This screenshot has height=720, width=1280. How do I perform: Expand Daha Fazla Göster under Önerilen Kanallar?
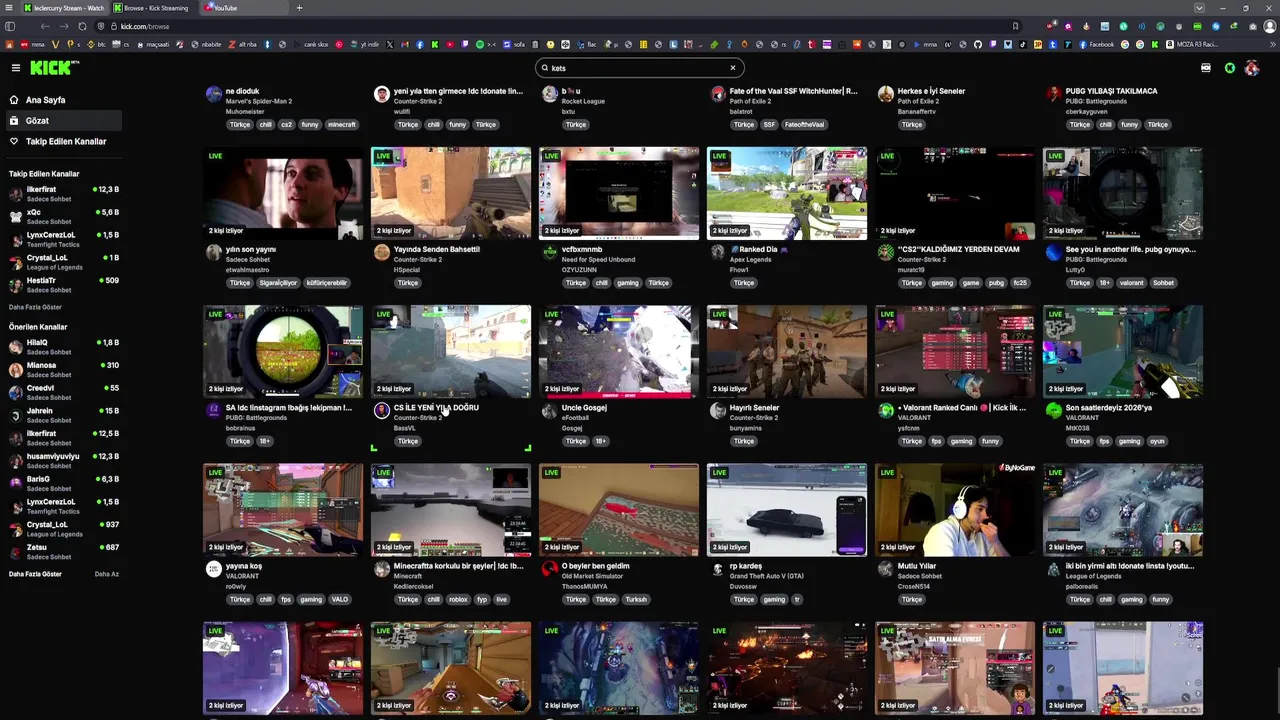[x=35, y=574]
